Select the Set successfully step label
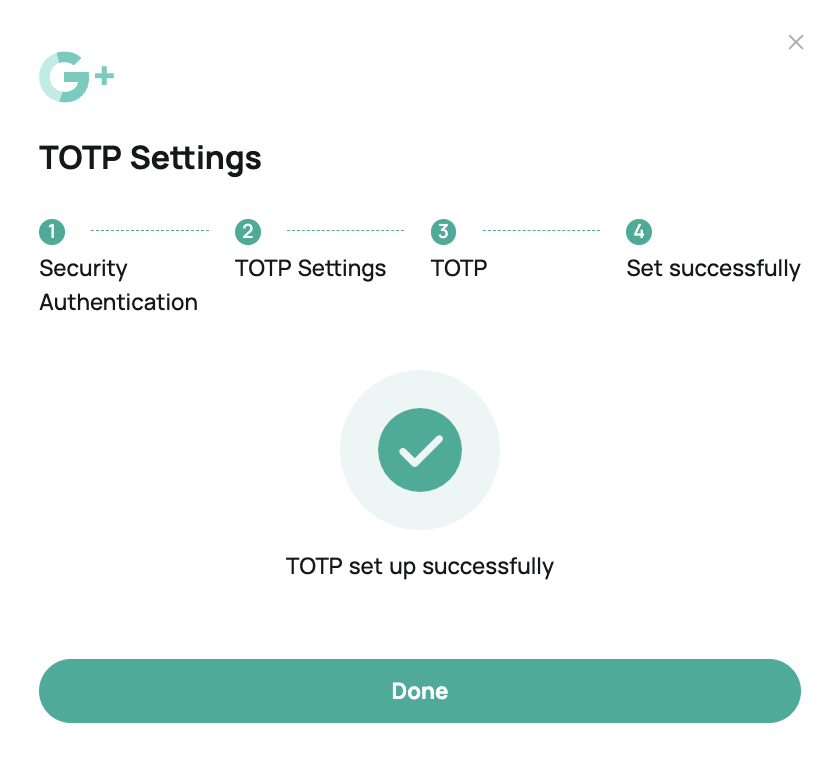Screen dimensions: 838x760 click(713, 269)
